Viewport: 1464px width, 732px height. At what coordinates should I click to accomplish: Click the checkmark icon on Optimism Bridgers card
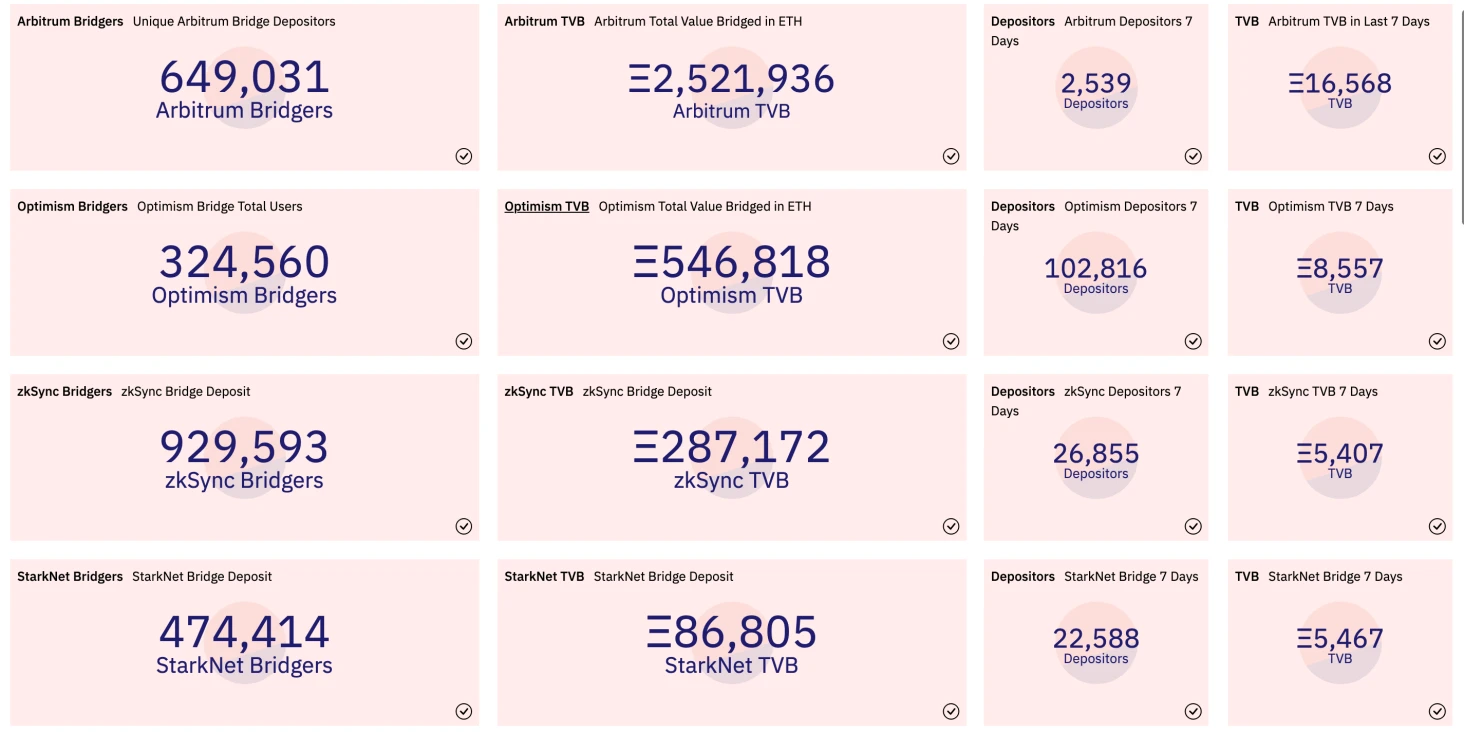click(464, 341)
